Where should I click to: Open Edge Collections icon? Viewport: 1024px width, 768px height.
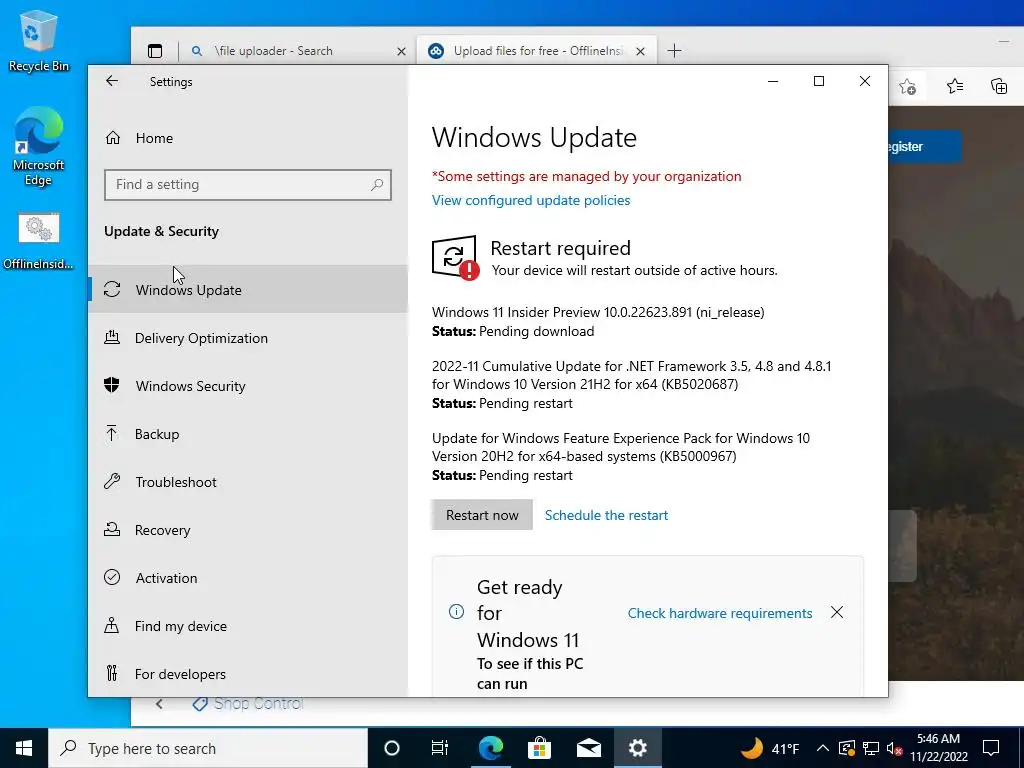(999, 86)
